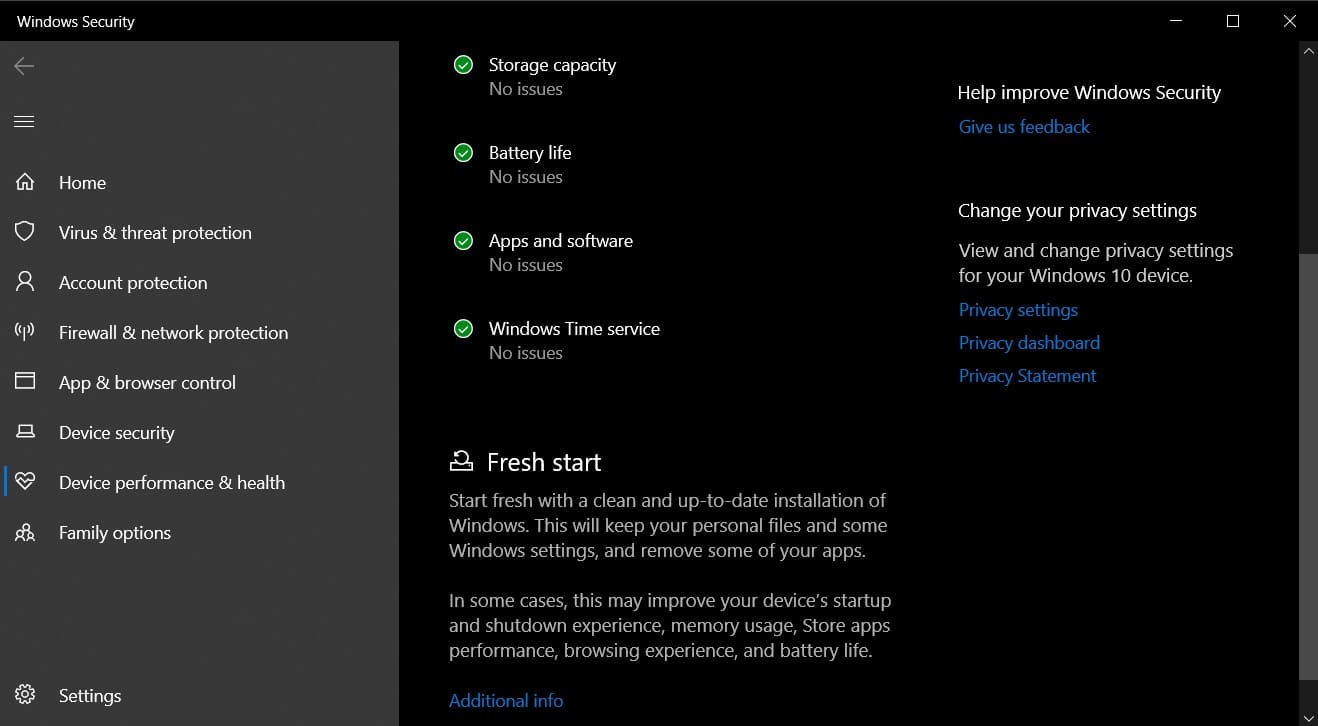This screenshot has height=726, width=1318.
Task: Minimize the Windows Security window
Action: click(x=1176, y=21)
